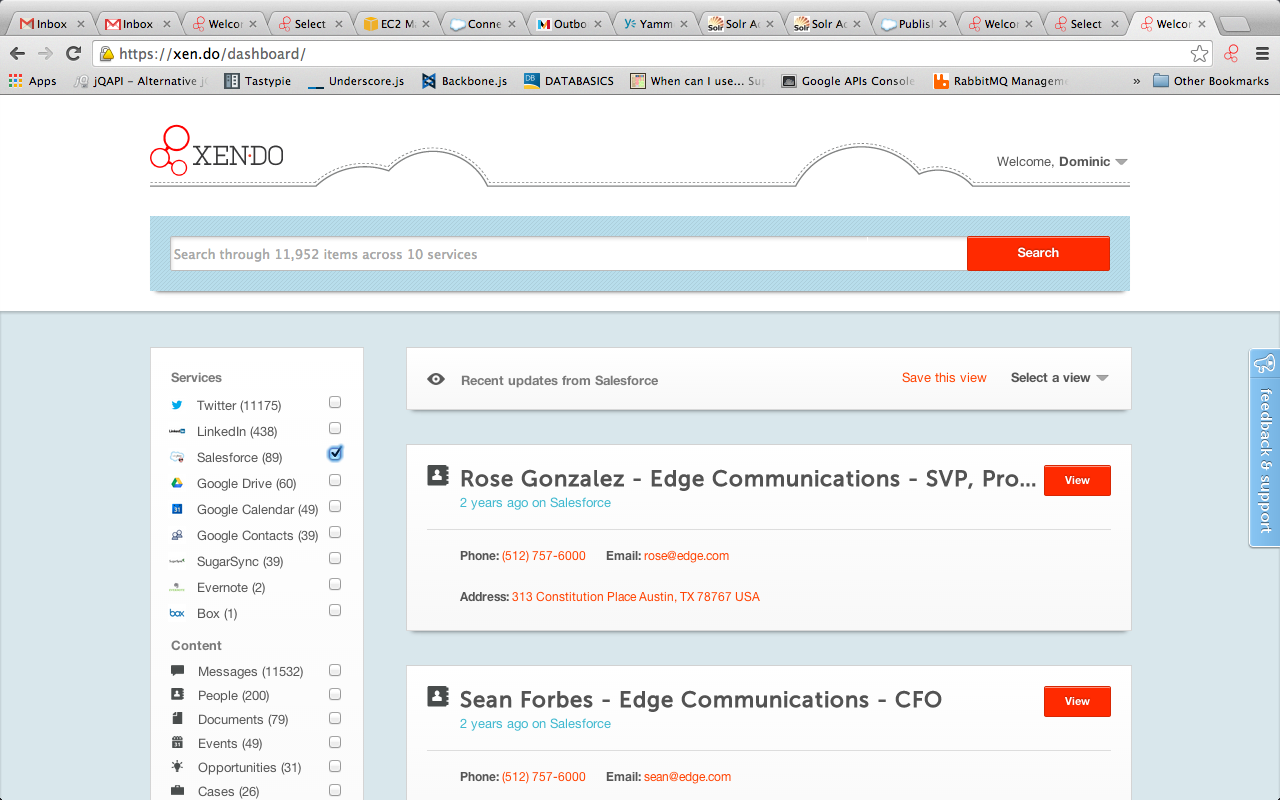1280x800 pixels.
Task: Switch to the Connect browser tab
Action: (x=483, y=24)
